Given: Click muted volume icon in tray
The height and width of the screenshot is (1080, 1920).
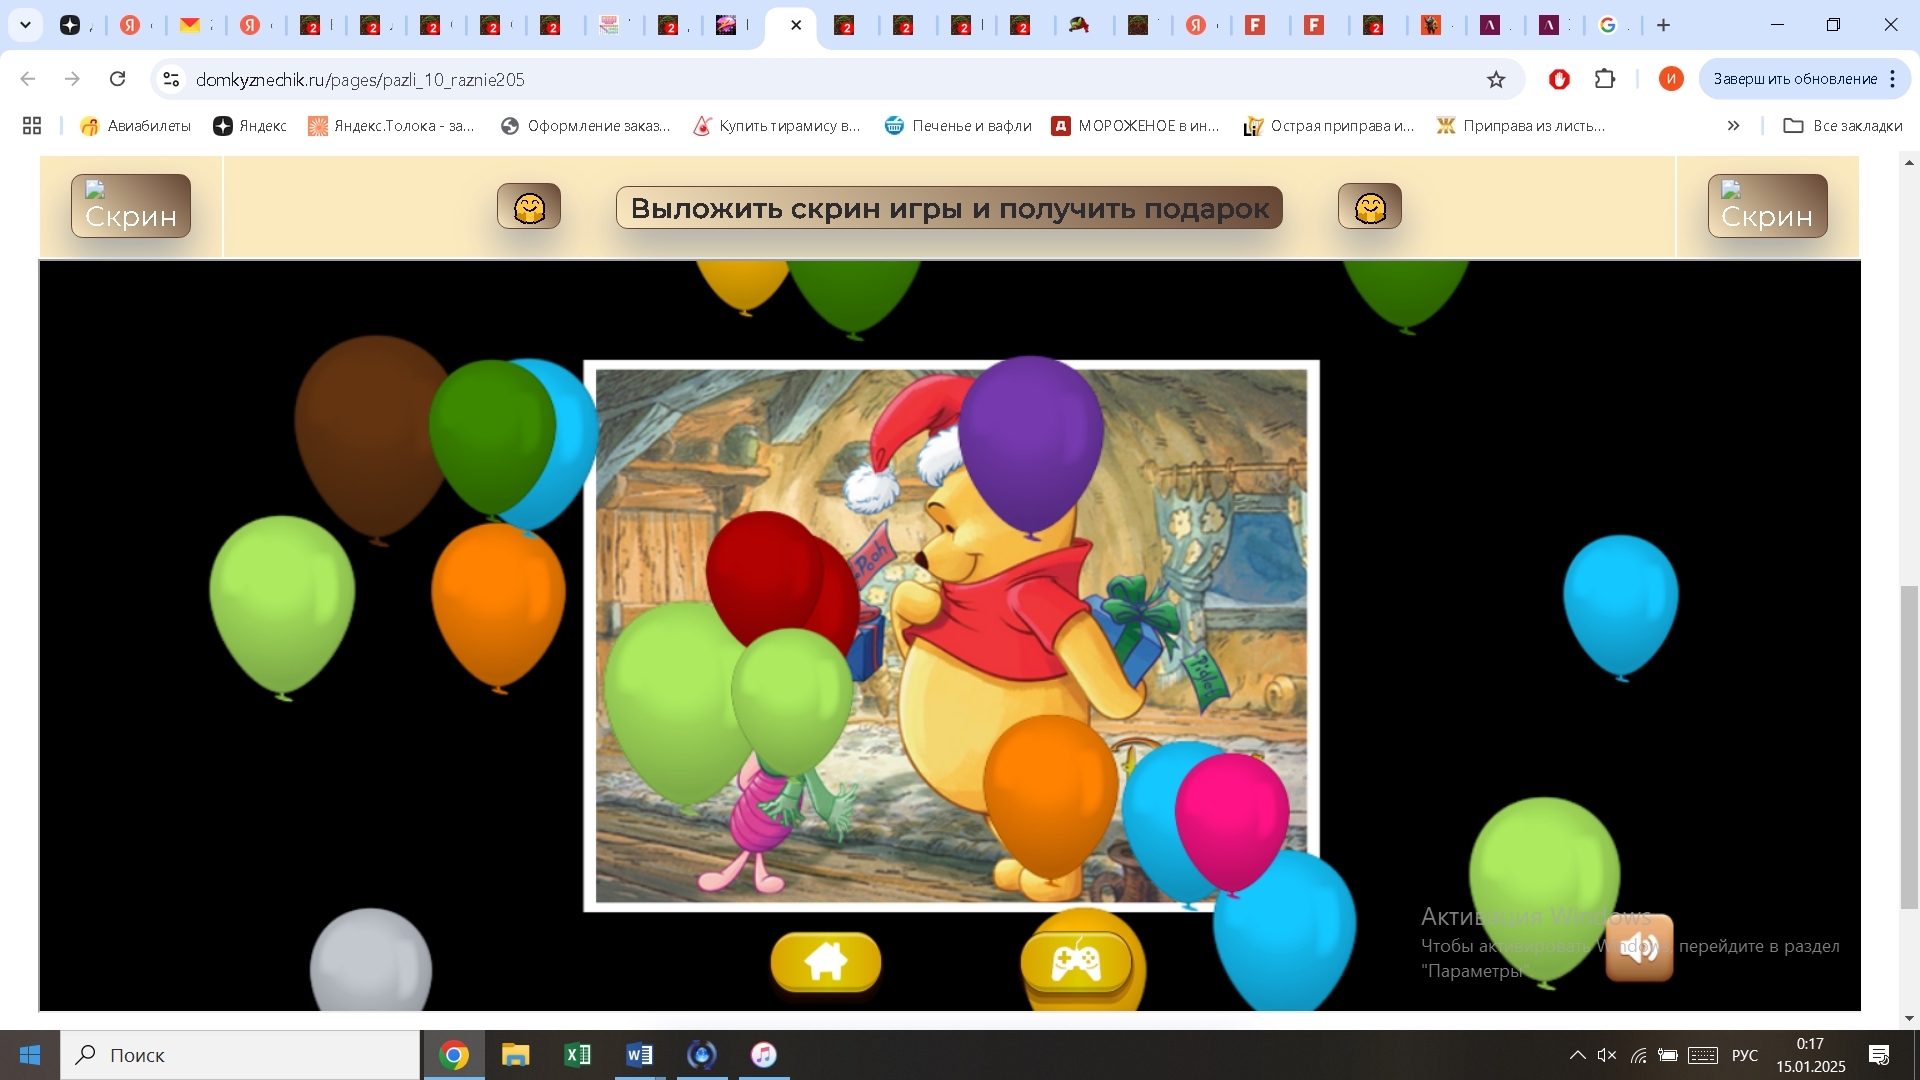Looking at the screenshot, I should (1607, 1055).
